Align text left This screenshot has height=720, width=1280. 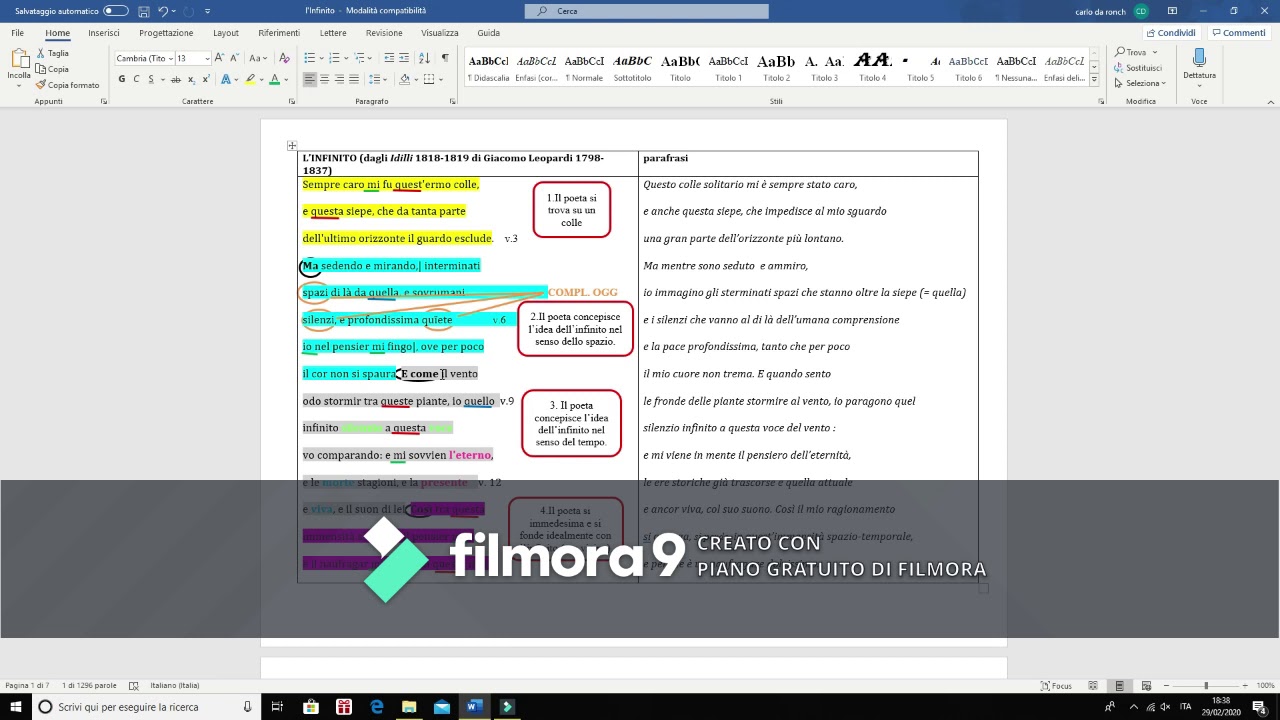(310, 79)
